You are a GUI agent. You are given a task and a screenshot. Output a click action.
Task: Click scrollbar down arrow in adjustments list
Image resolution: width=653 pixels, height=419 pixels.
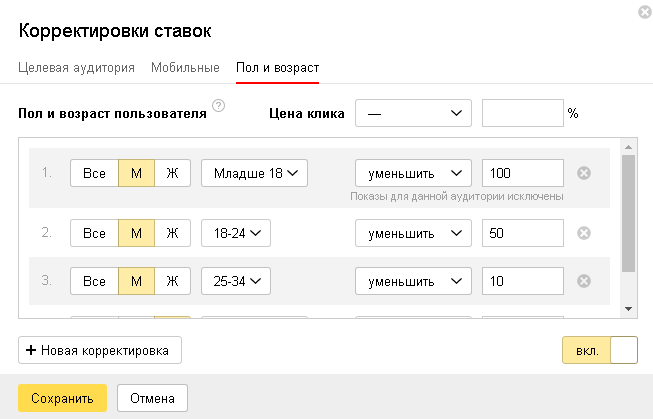[x=628, y=309]
